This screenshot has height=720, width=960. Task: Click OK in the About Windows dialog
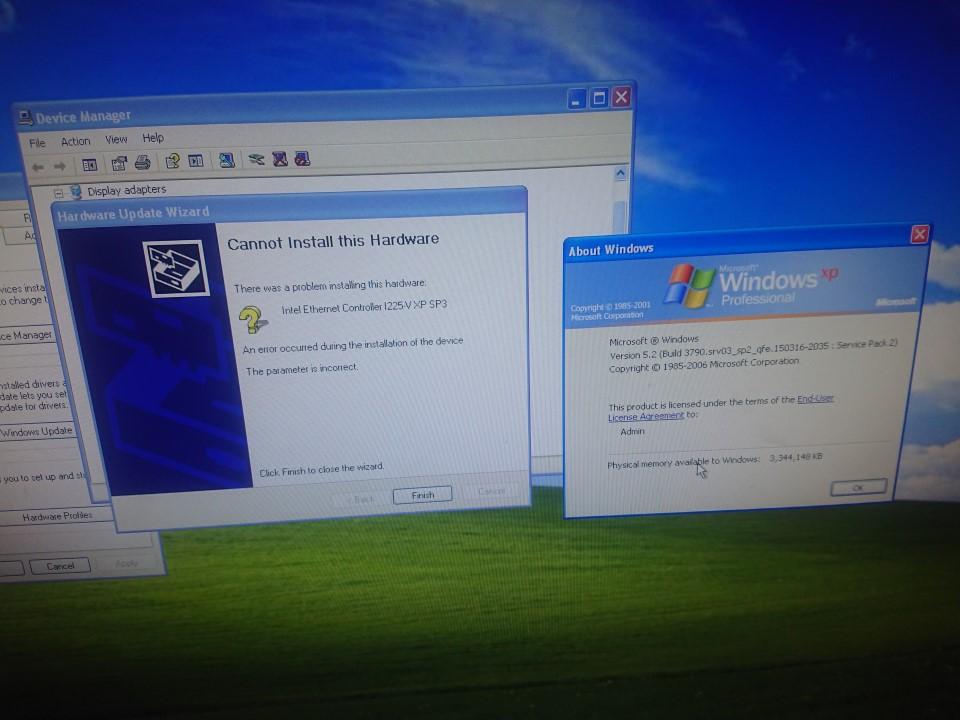tap(858, 487)
